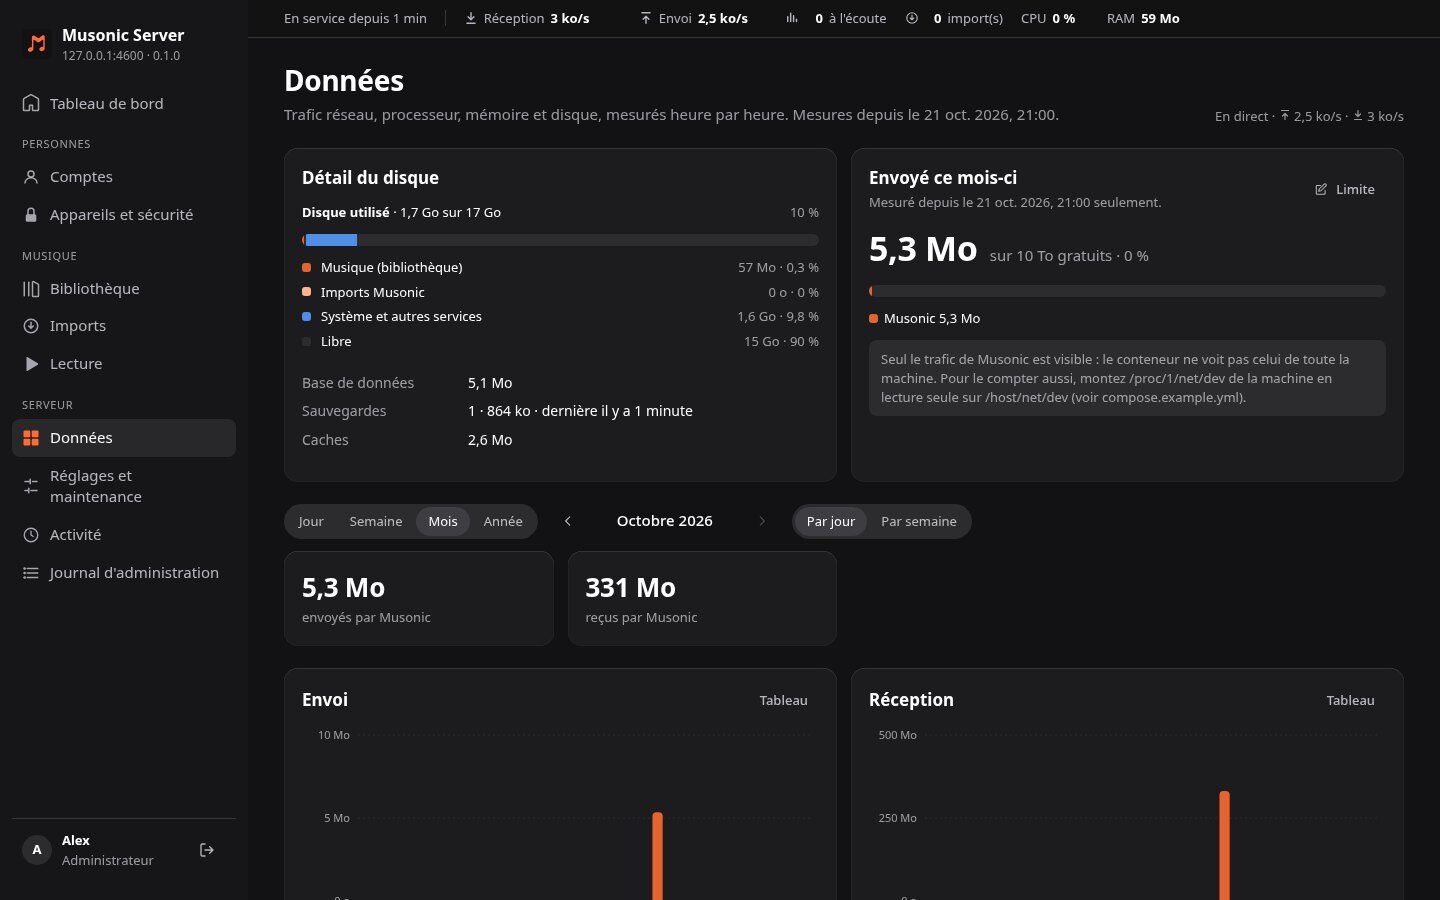The height and width of the screenshot is (900, 1440).
Task: Open the Comptes menu item
Action: [x=124, y=177]
